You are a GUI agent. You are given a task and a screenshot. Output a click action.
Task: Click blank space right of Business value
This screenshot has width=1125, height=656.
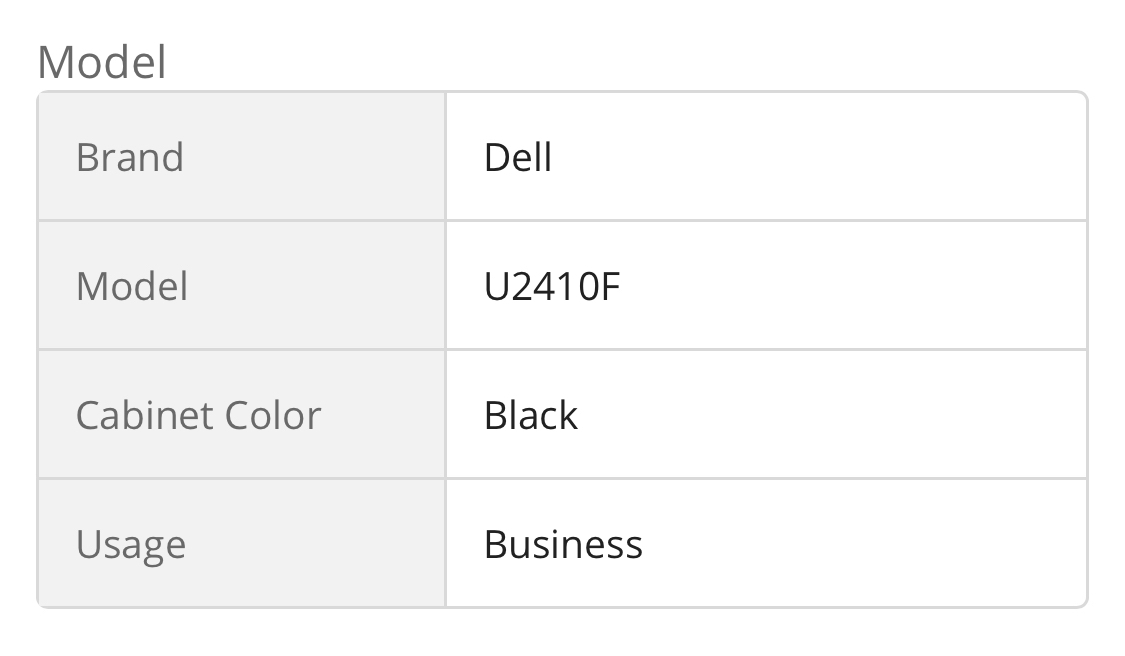(865, 545)
